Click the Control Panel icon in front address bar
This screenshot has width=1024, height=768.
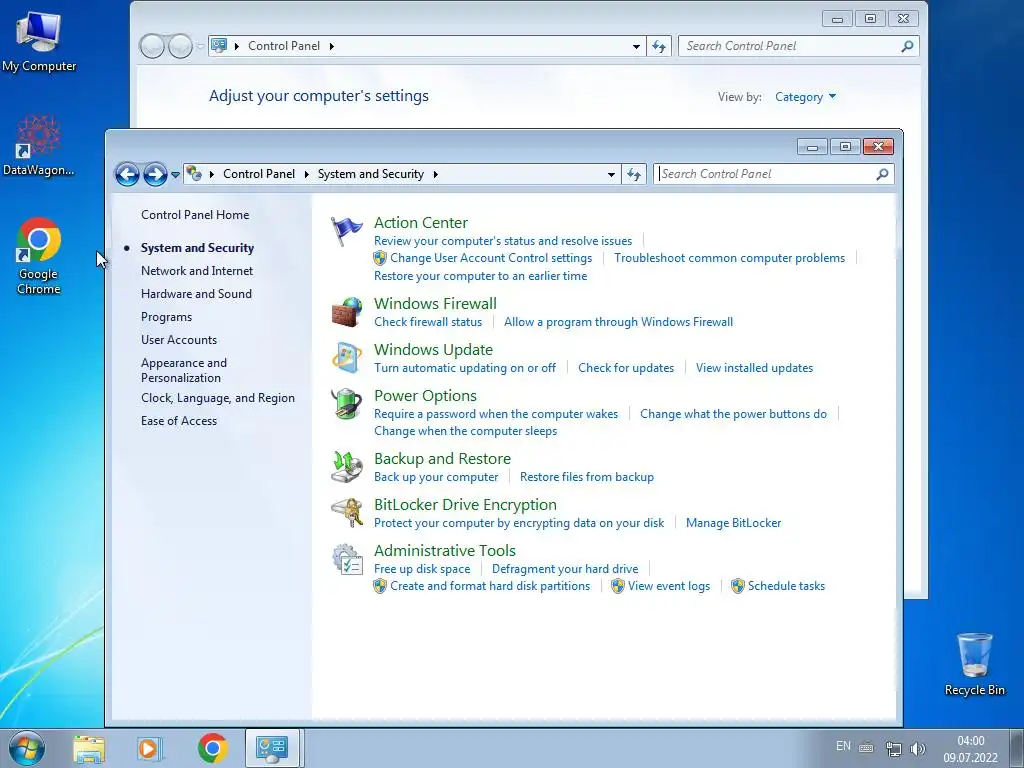194,174
